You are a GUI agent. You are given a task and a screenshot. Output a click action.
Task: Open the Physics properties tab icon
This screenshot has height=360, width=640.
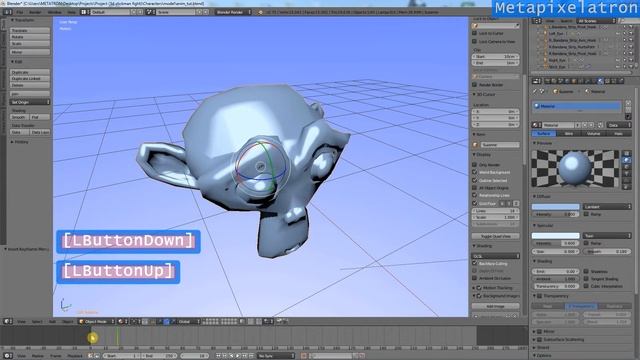(x=620, y=81)
